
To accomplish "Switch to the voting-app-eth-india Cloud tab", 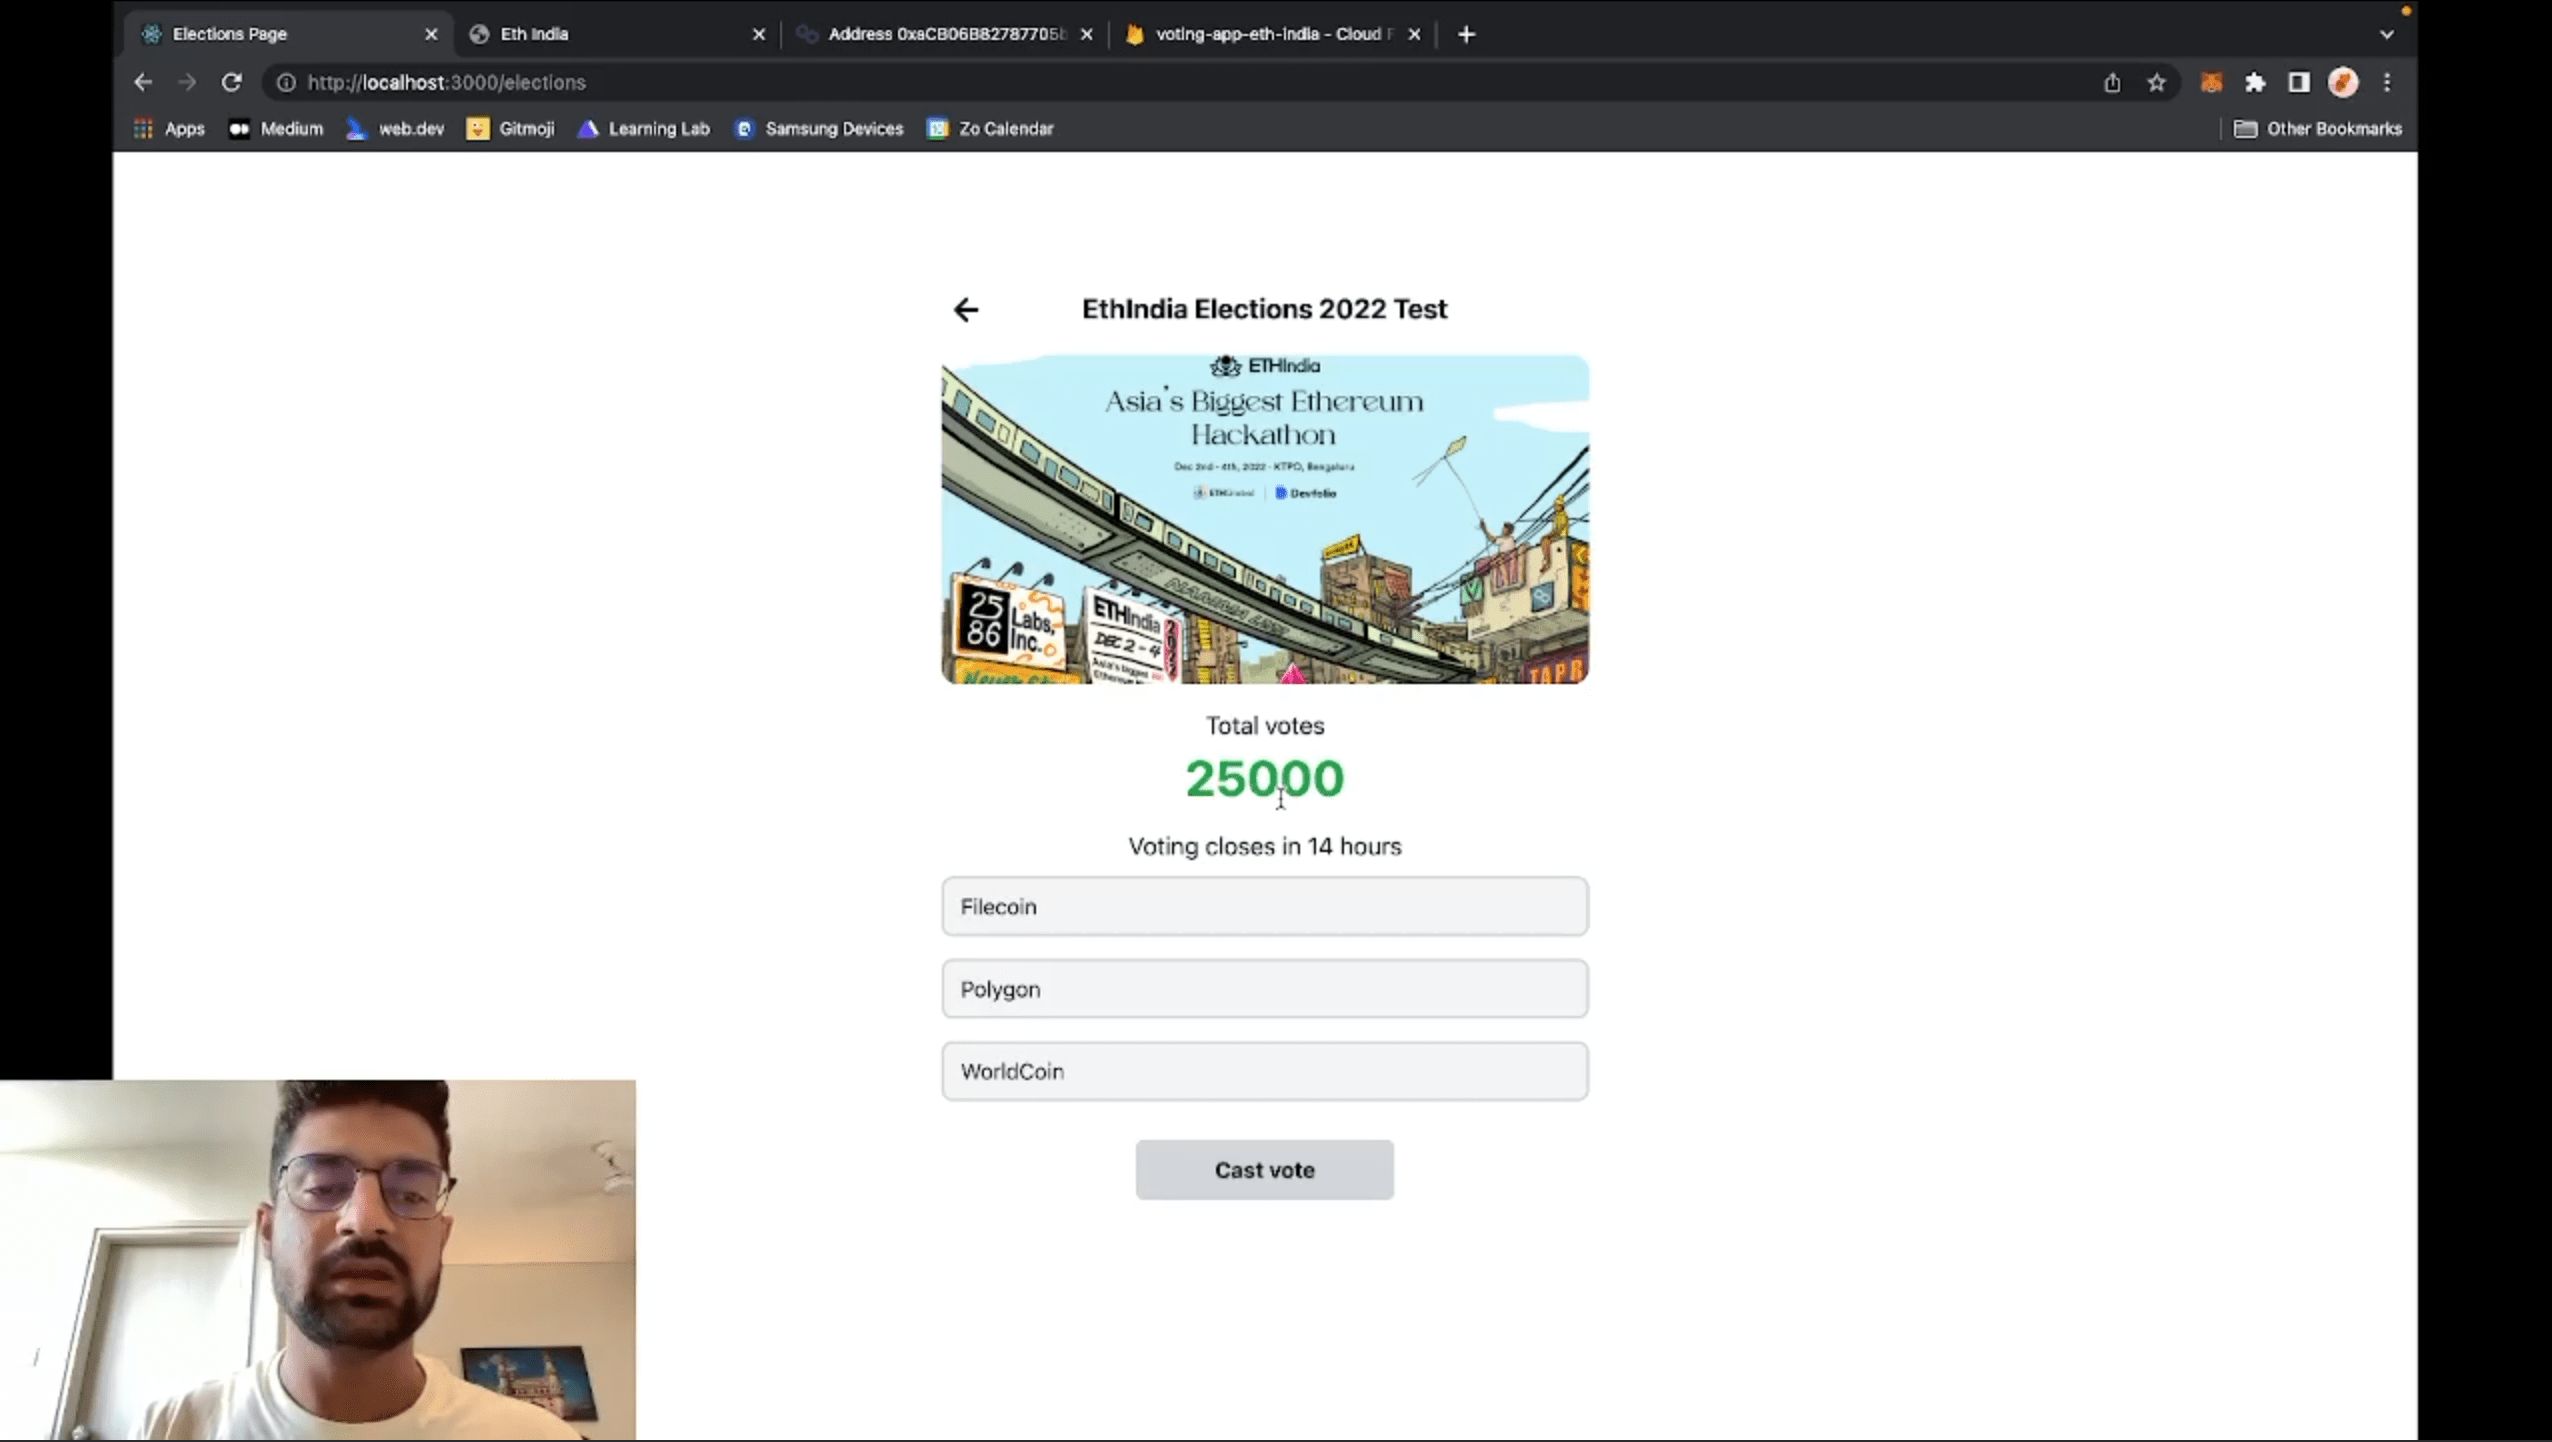I will tap(1272, 34).
